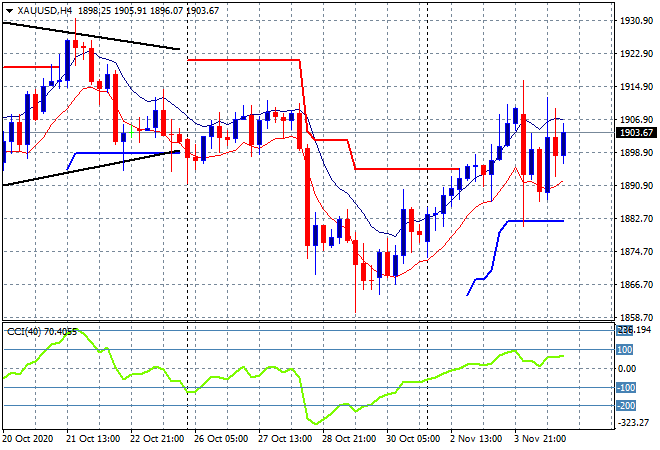Screen dimensions: 660x450
Task: Click the 30 Oct 05:00 time label
Action: (413, 439)
